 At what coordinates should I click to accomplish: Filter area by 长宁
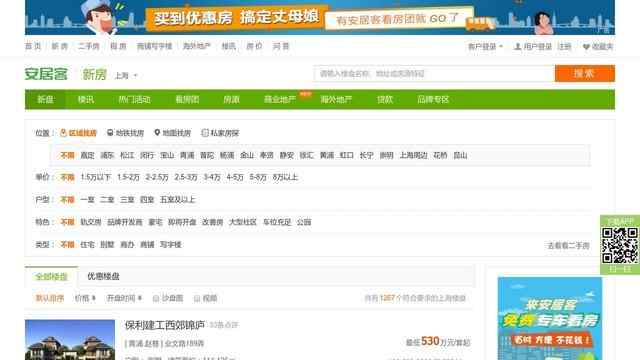pyautogui.click(x=367, y=155)
